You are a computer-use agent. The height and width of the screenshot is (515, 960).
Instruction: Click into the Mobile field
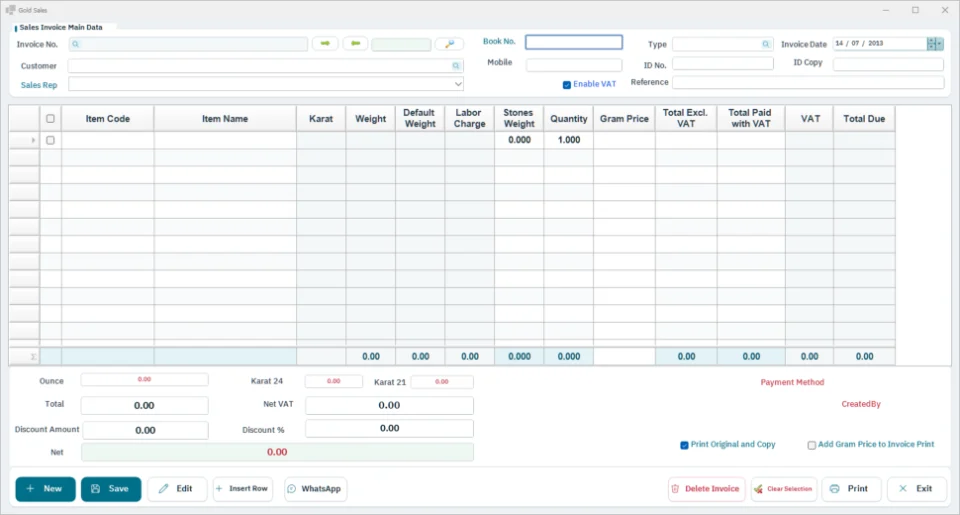[x=574, y=64]
